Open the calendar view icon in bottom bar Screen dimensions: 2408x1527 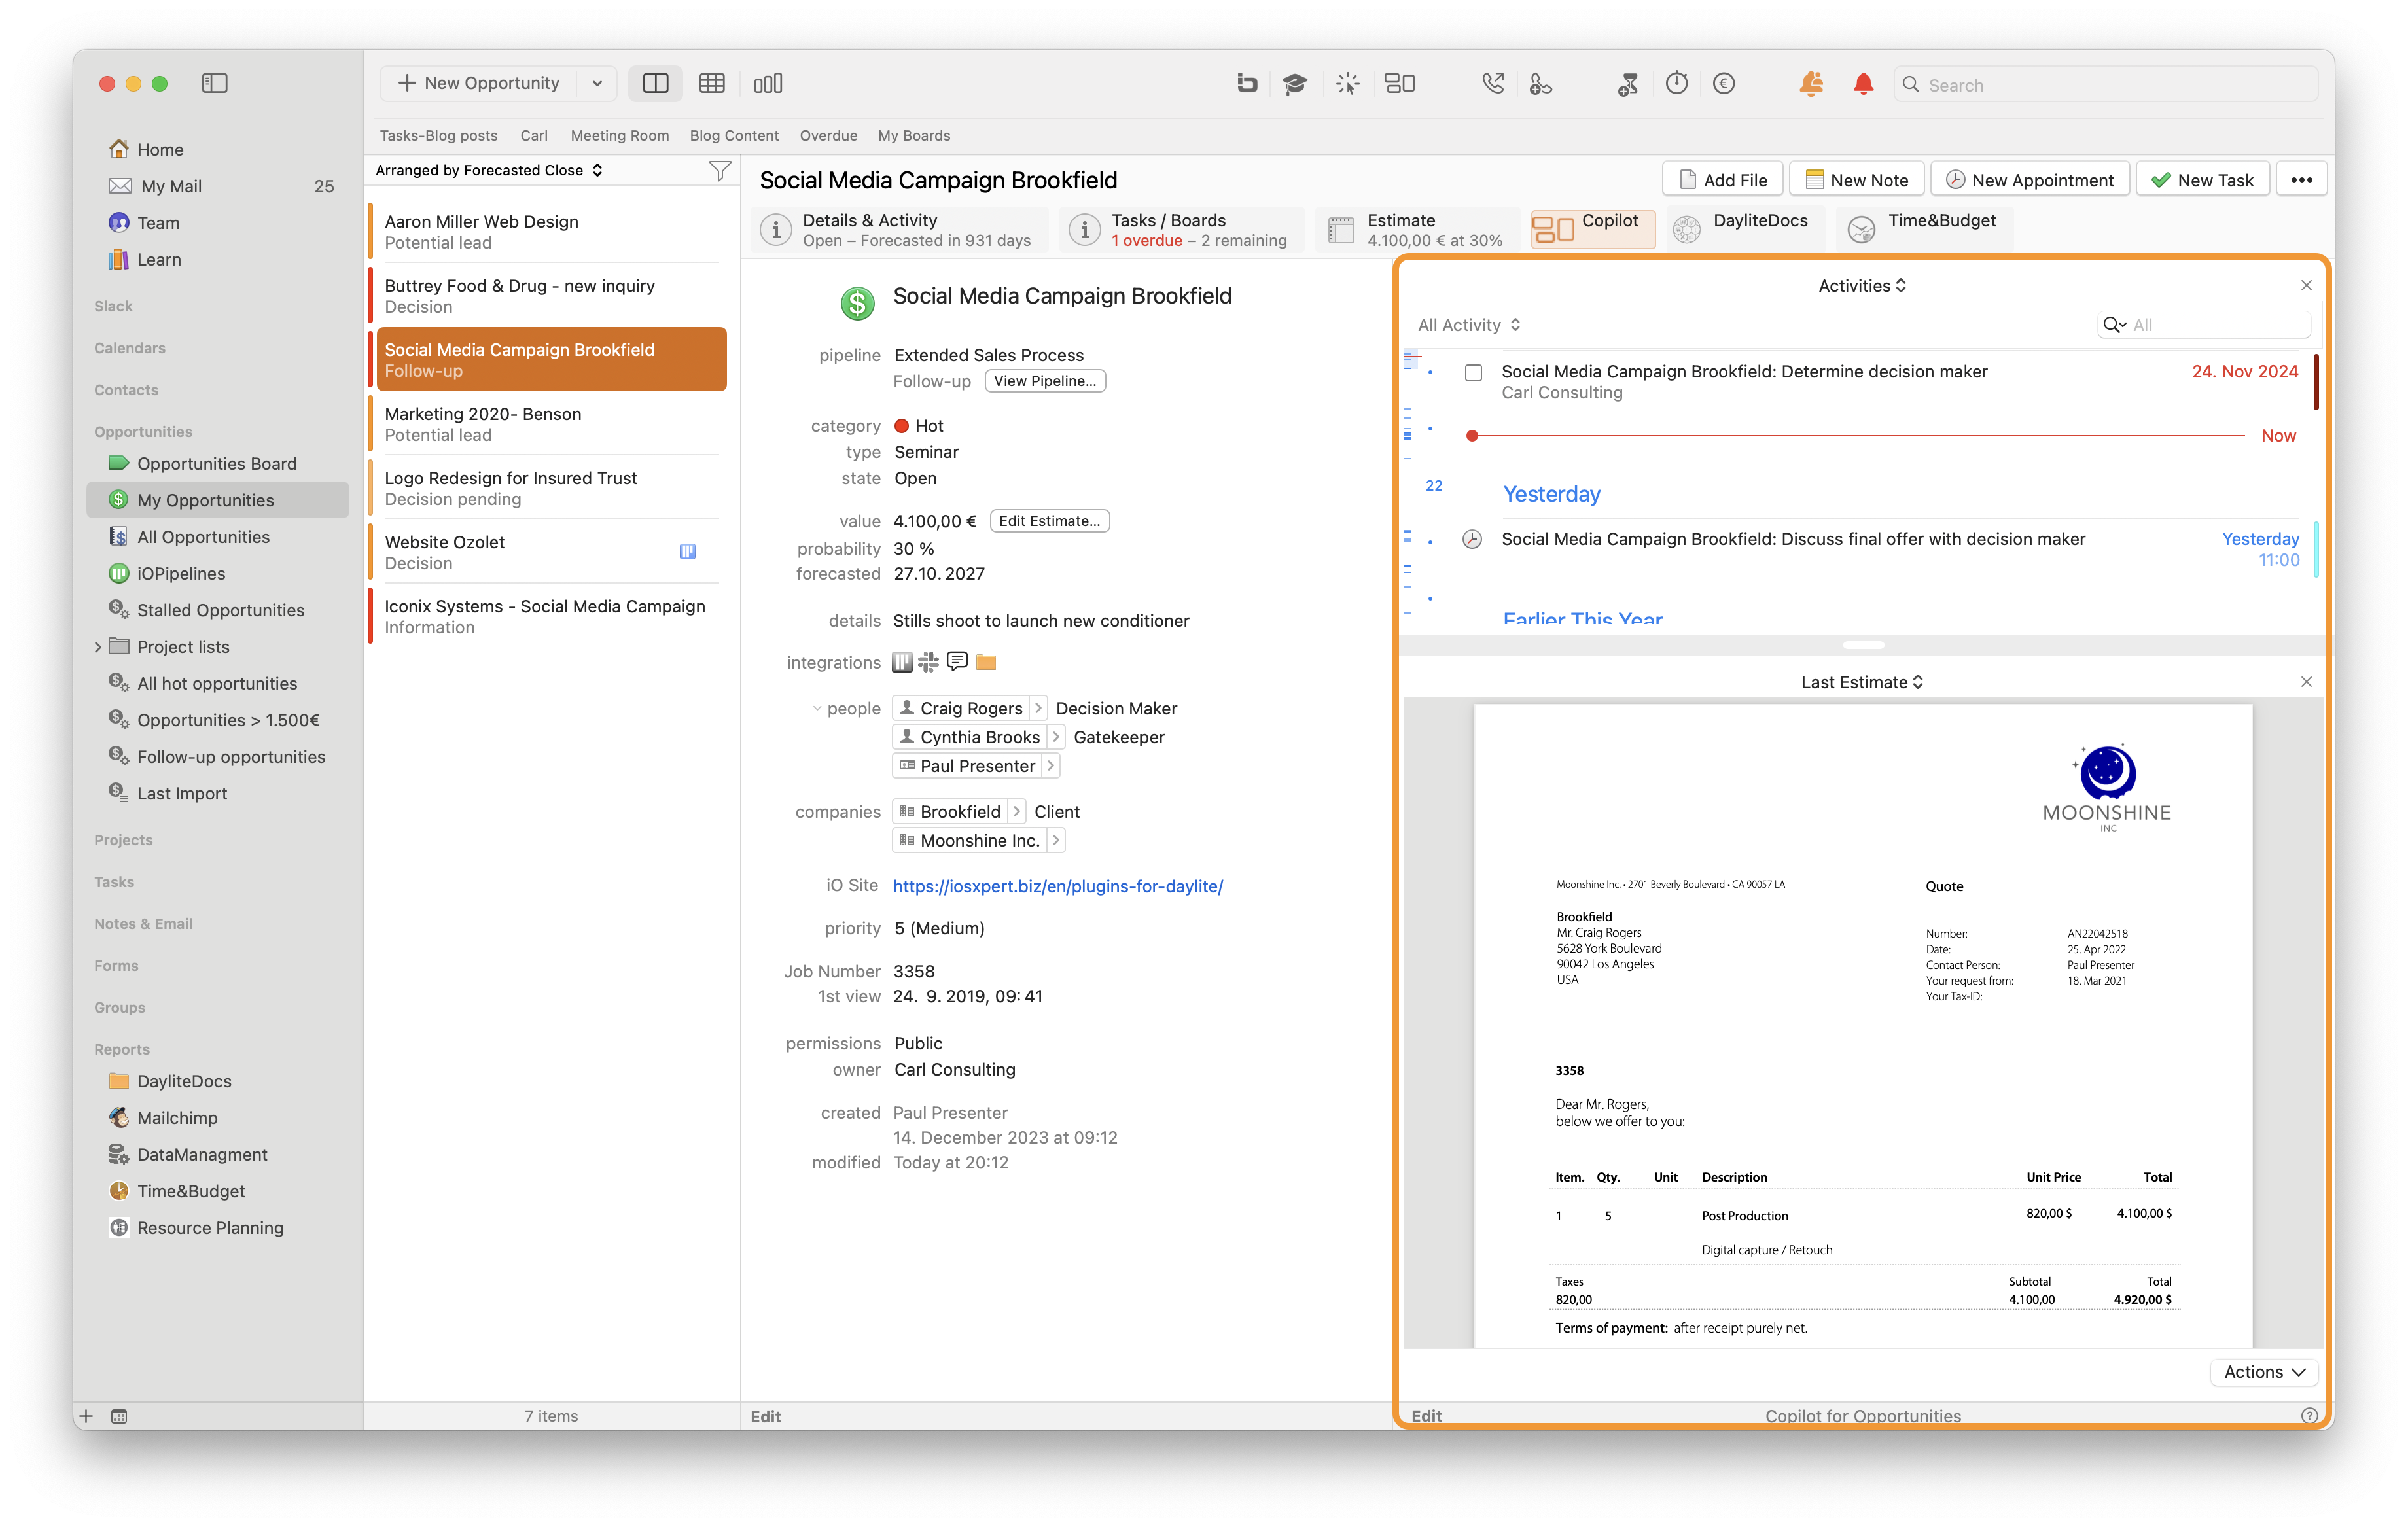coord(120,1416)
